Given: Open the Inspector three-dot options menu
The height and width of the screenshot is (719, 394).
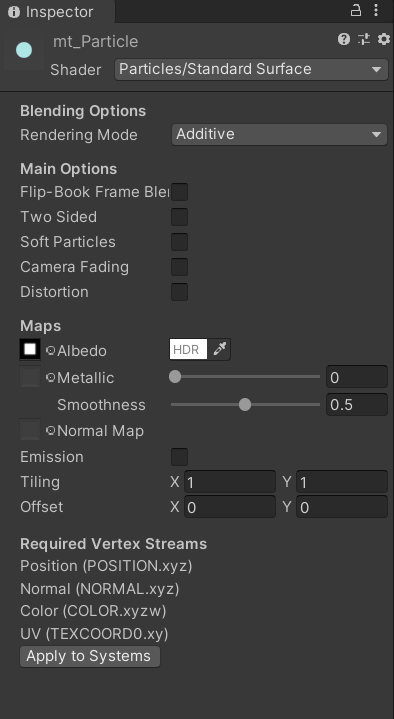Looking at the screenshot, I should coord(376,11).
